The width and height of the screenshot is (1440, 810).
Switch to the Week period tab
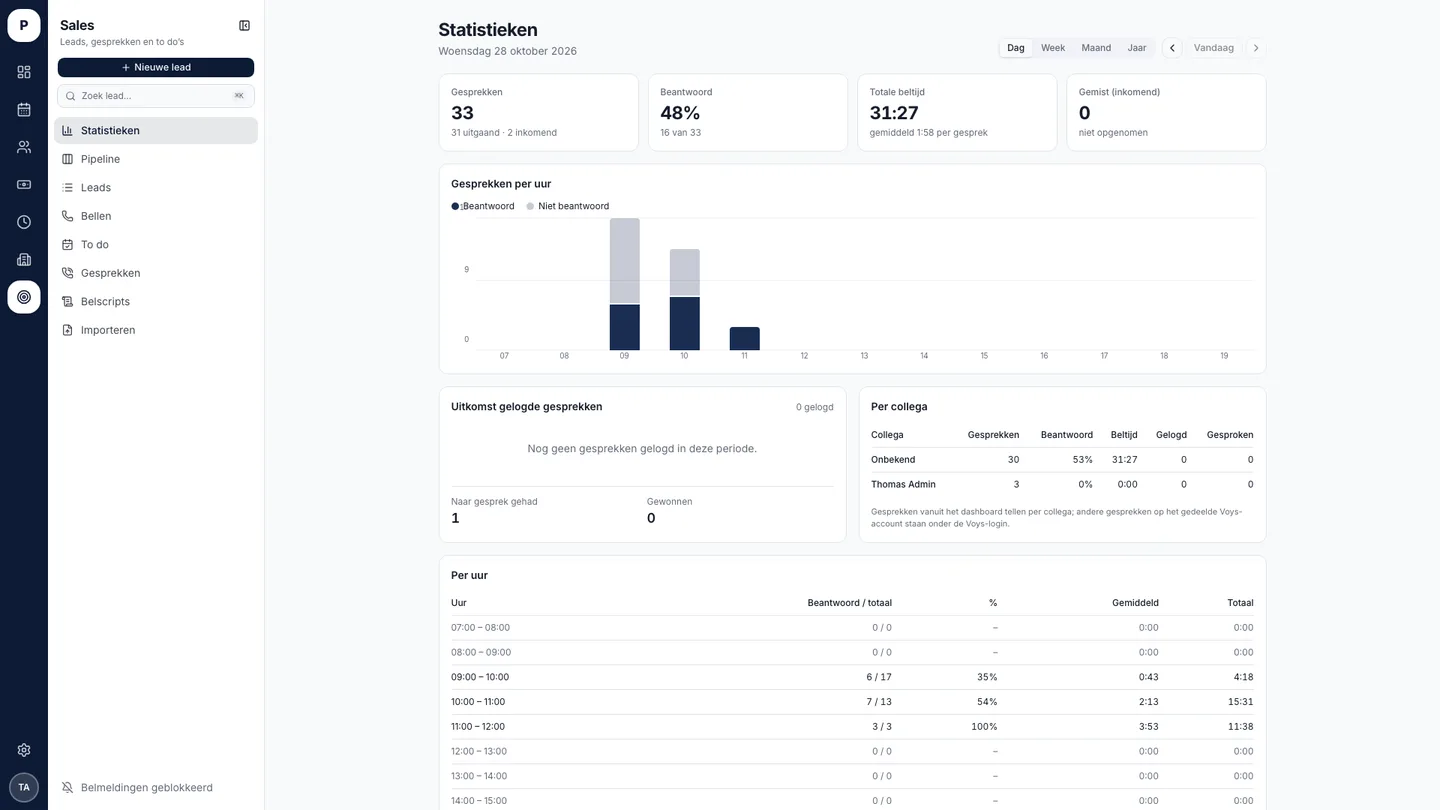coord(1053,48)
